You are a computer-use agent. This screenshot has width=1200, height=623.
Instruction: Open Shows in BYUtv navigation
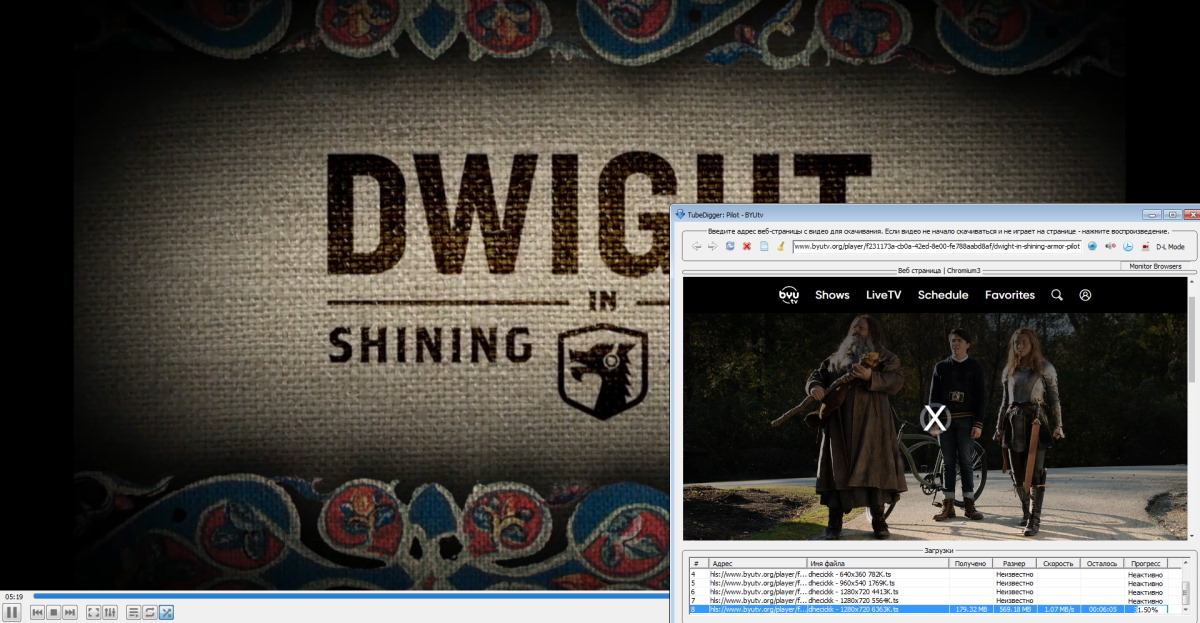832,295
